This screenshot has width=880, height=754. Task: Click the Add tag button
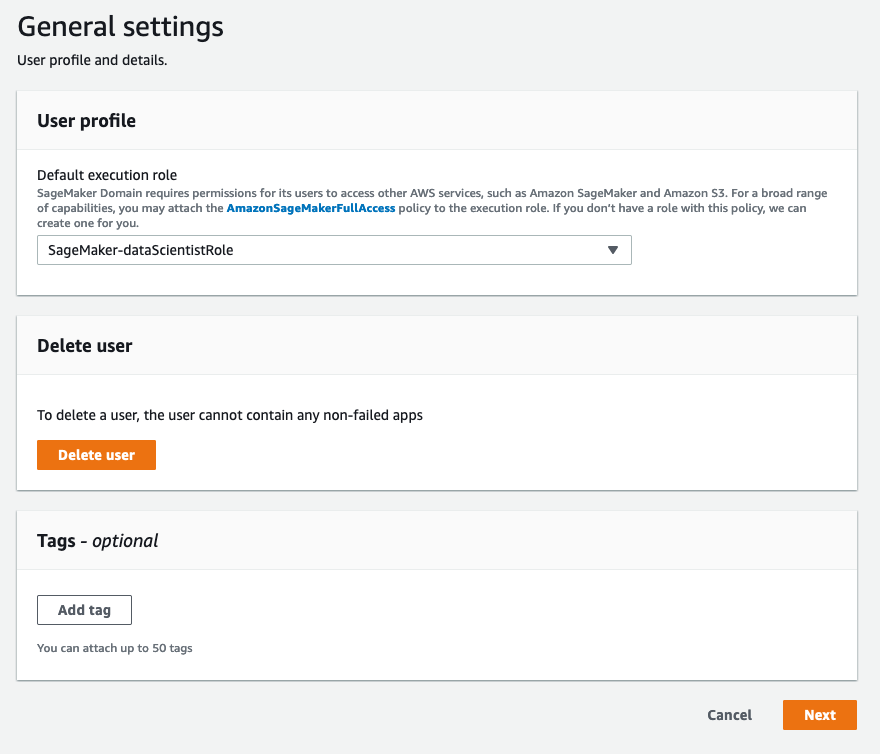[84, 610]
